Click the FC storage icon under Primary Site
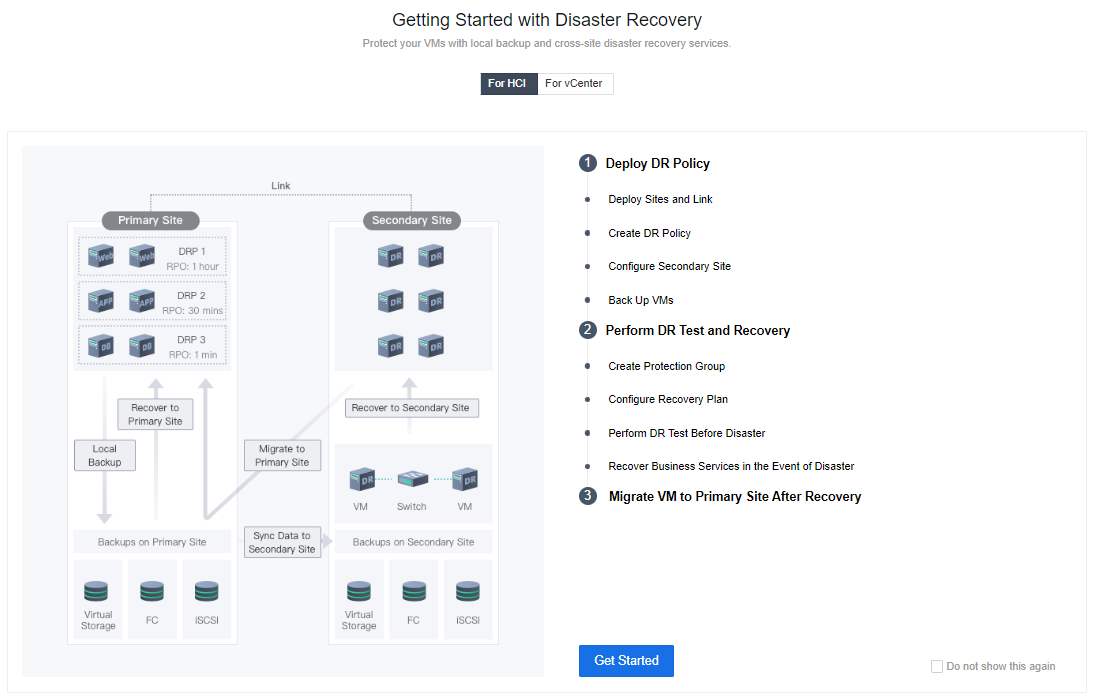 (152, 591)
